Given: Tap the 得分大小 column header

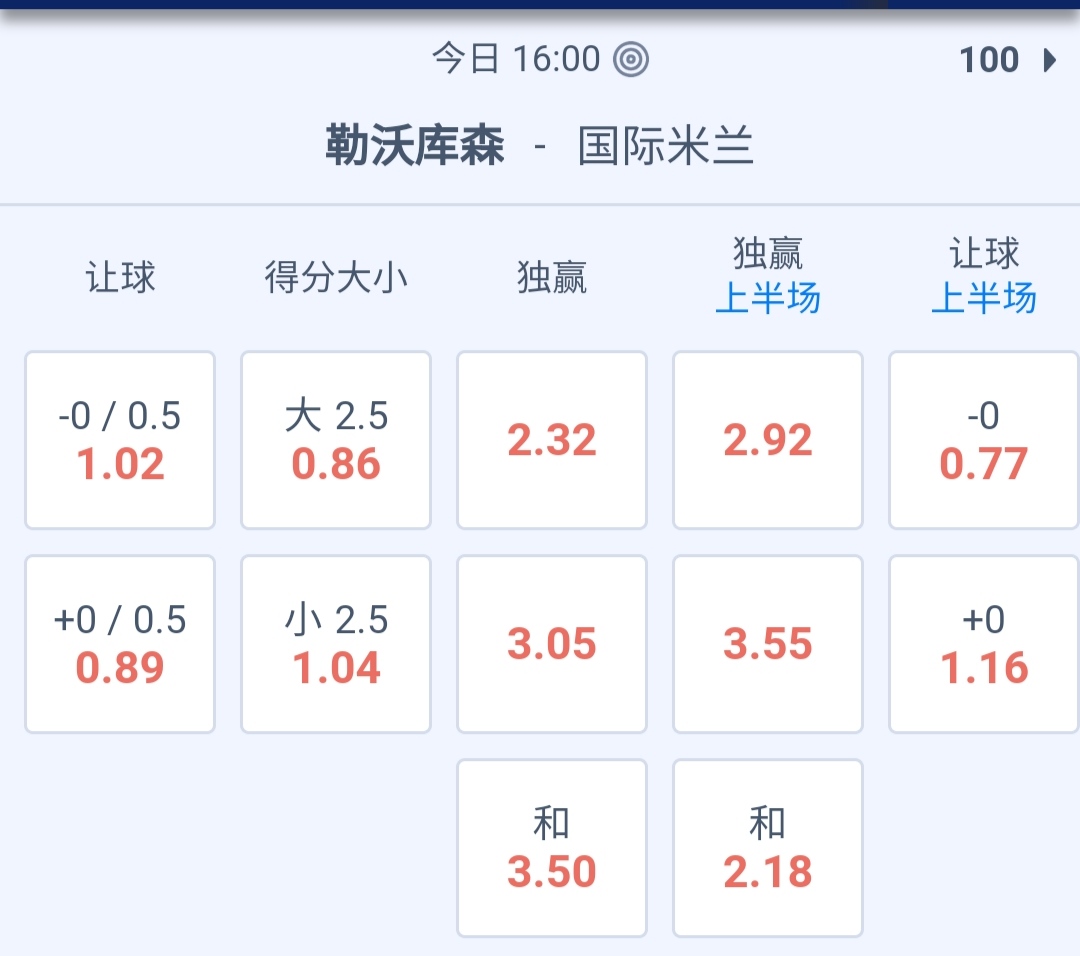Looking at the screenshot, I should [336, 277].
